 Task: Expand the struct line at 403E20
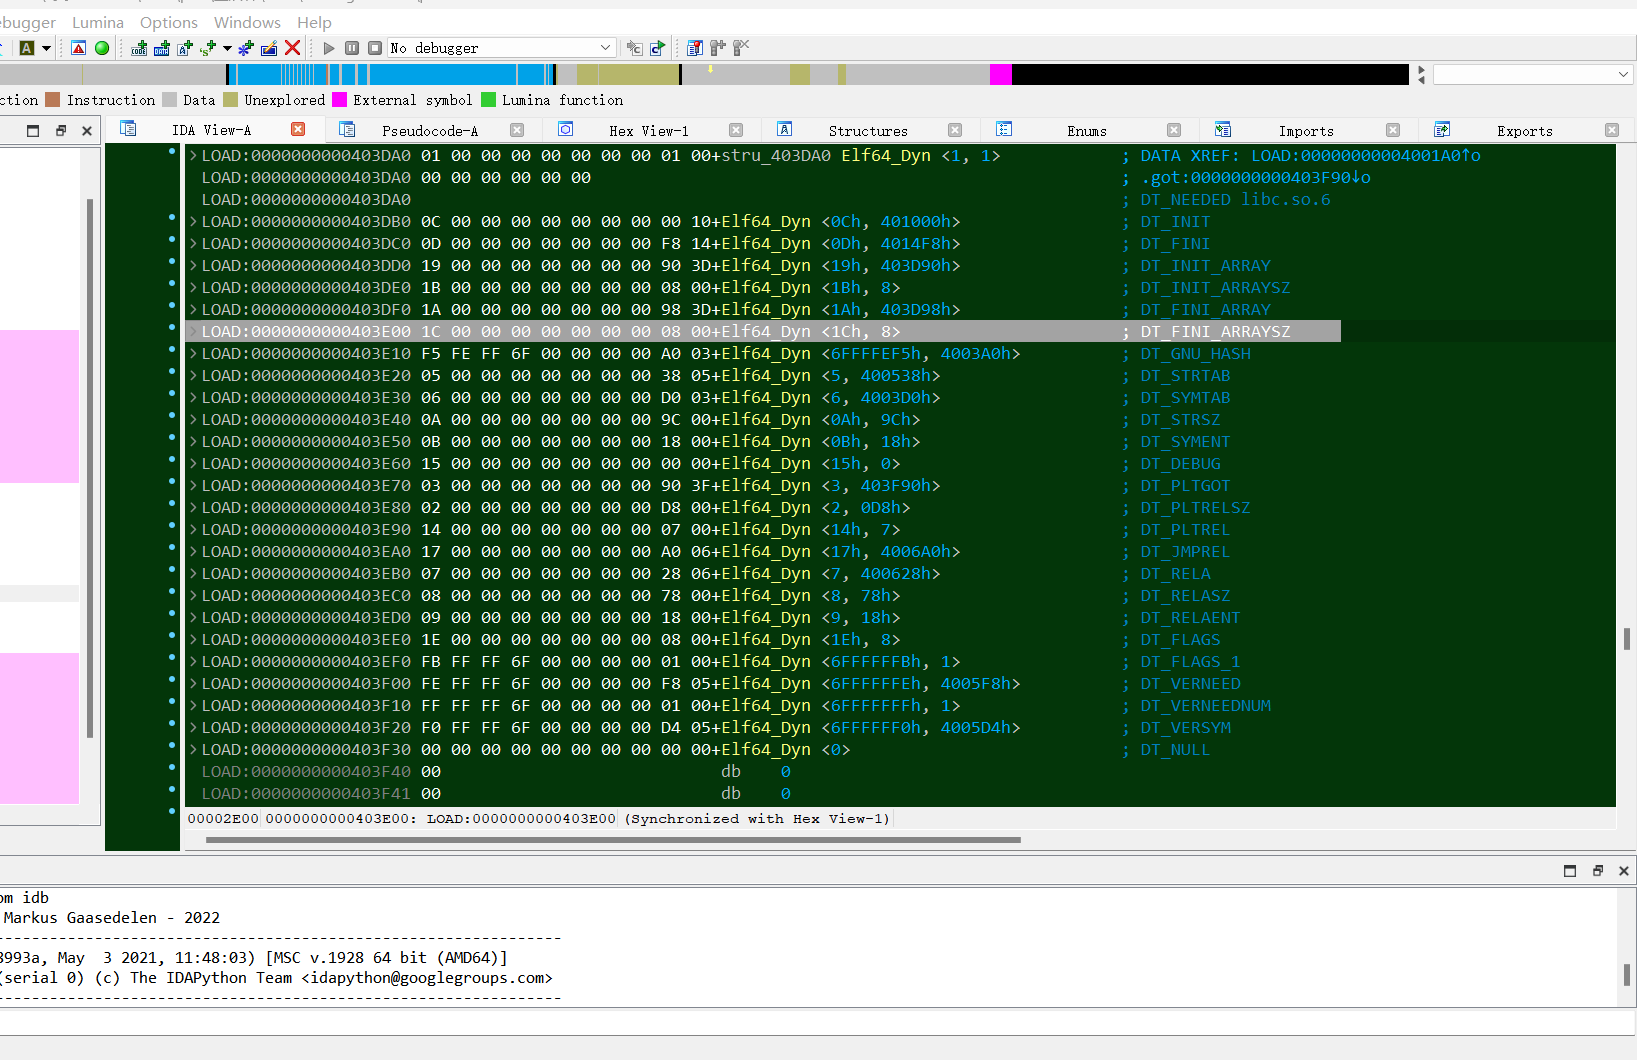(x=194, y=375)
